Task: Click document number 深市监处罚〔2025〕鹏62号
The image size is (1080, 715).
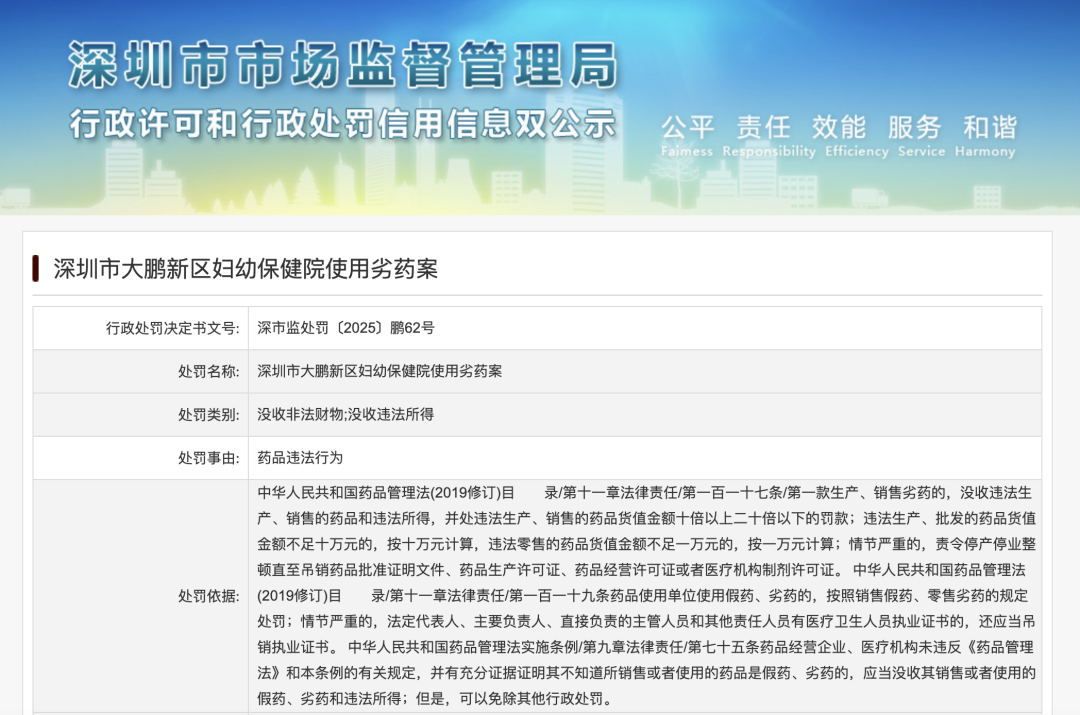Action: (x=346, y=327)
